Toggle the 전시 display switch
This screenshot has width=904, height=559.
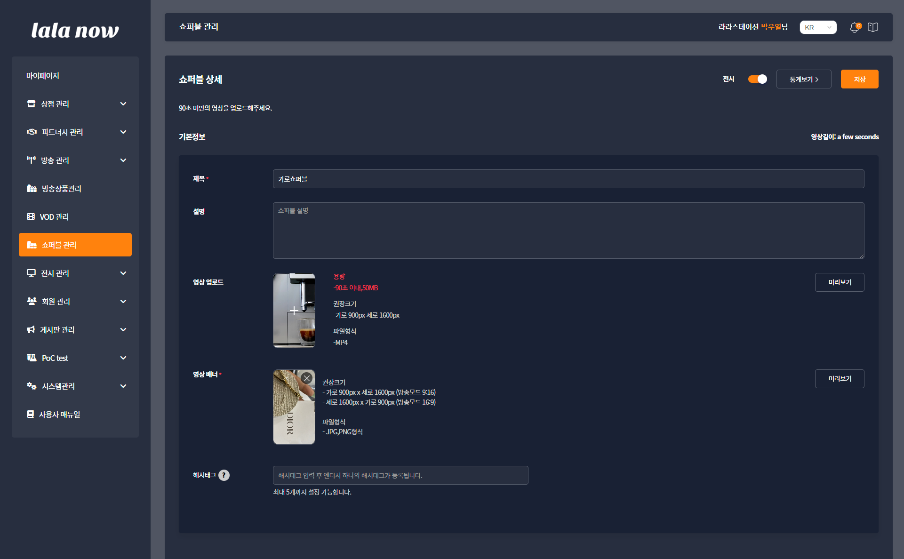click(x=757, y=79)
